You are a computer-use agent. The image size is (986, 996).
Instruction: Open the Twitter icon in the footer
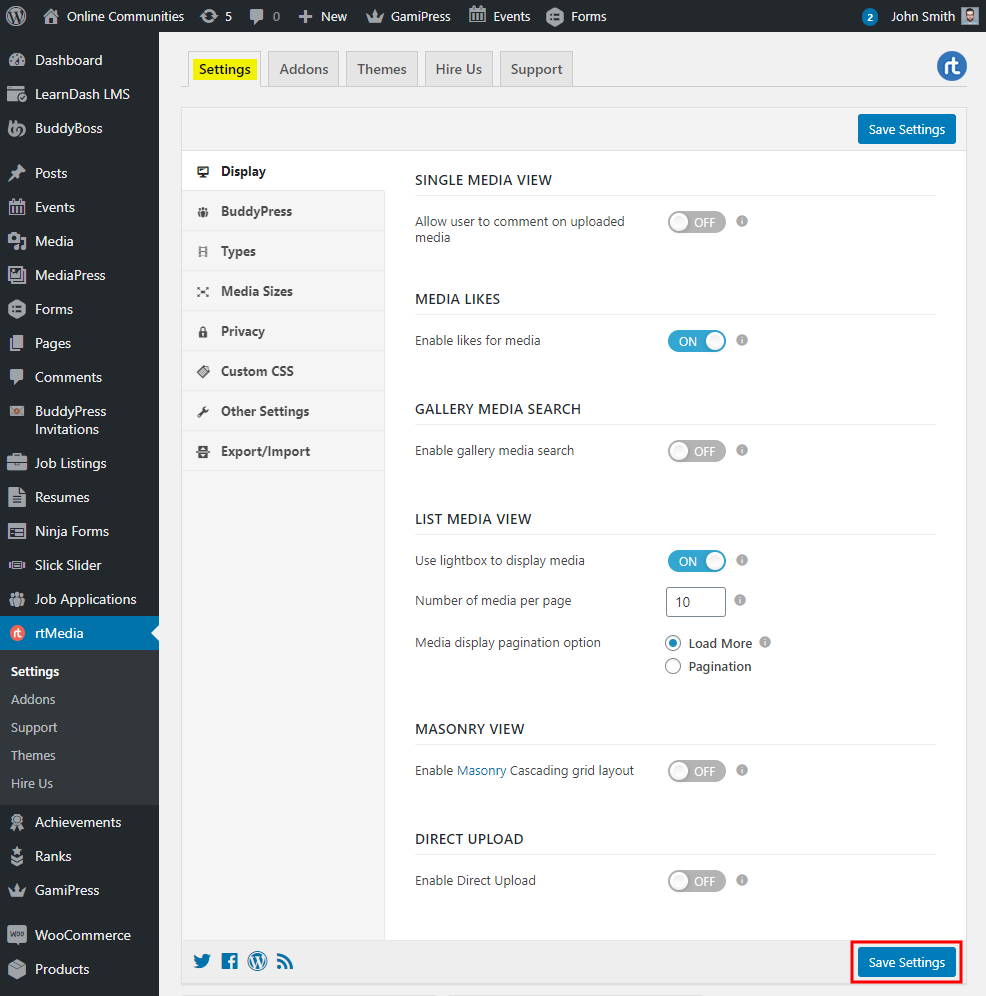tap(202, 961)
